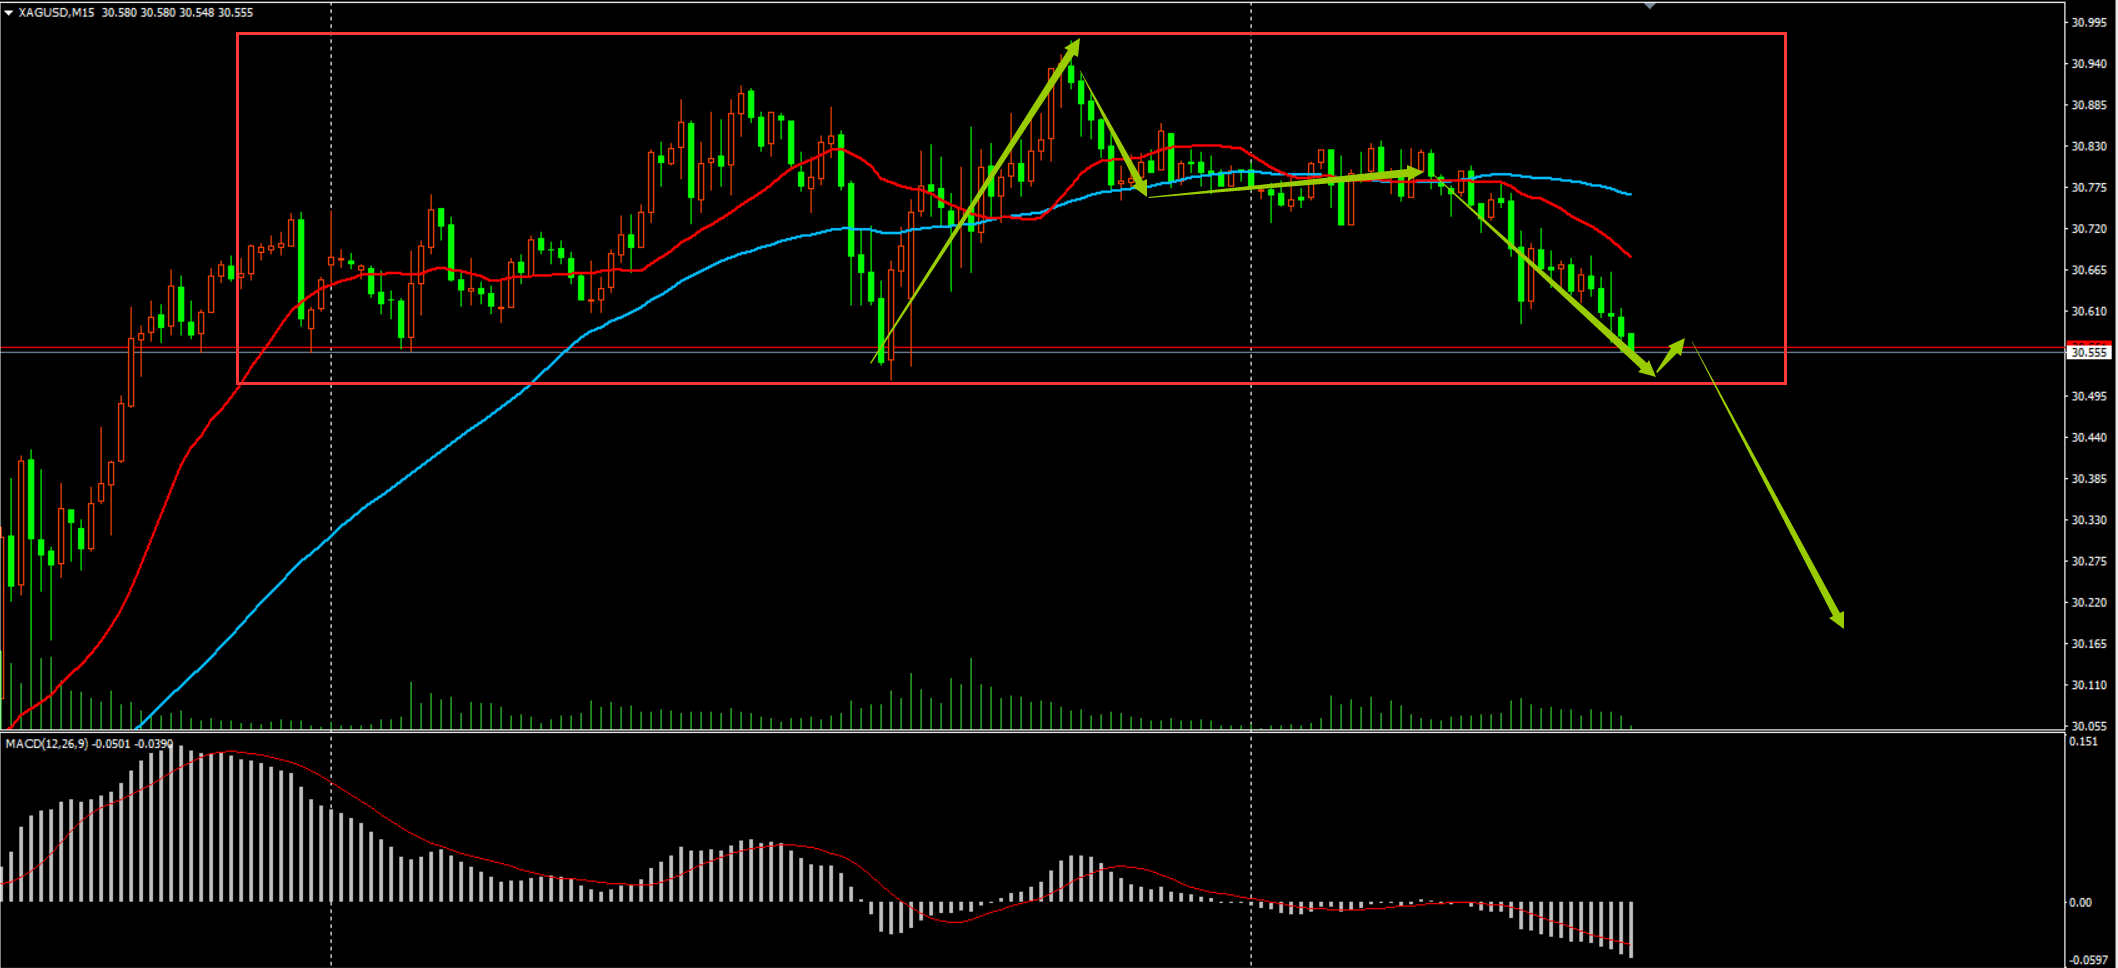
Task: Click the XAGUSD,M15 symbol label
Action: tap(56, 13)
